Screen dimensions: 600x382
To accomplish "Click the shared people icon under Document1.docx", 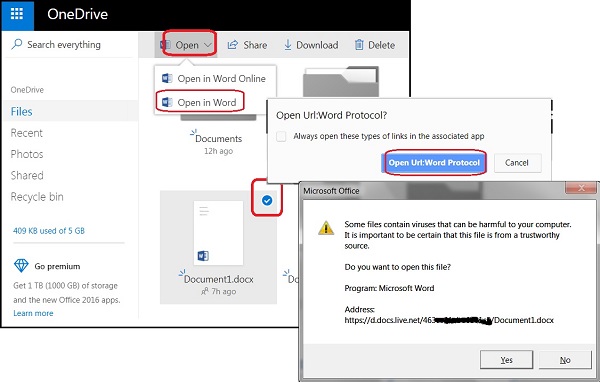I will point(205,292).
